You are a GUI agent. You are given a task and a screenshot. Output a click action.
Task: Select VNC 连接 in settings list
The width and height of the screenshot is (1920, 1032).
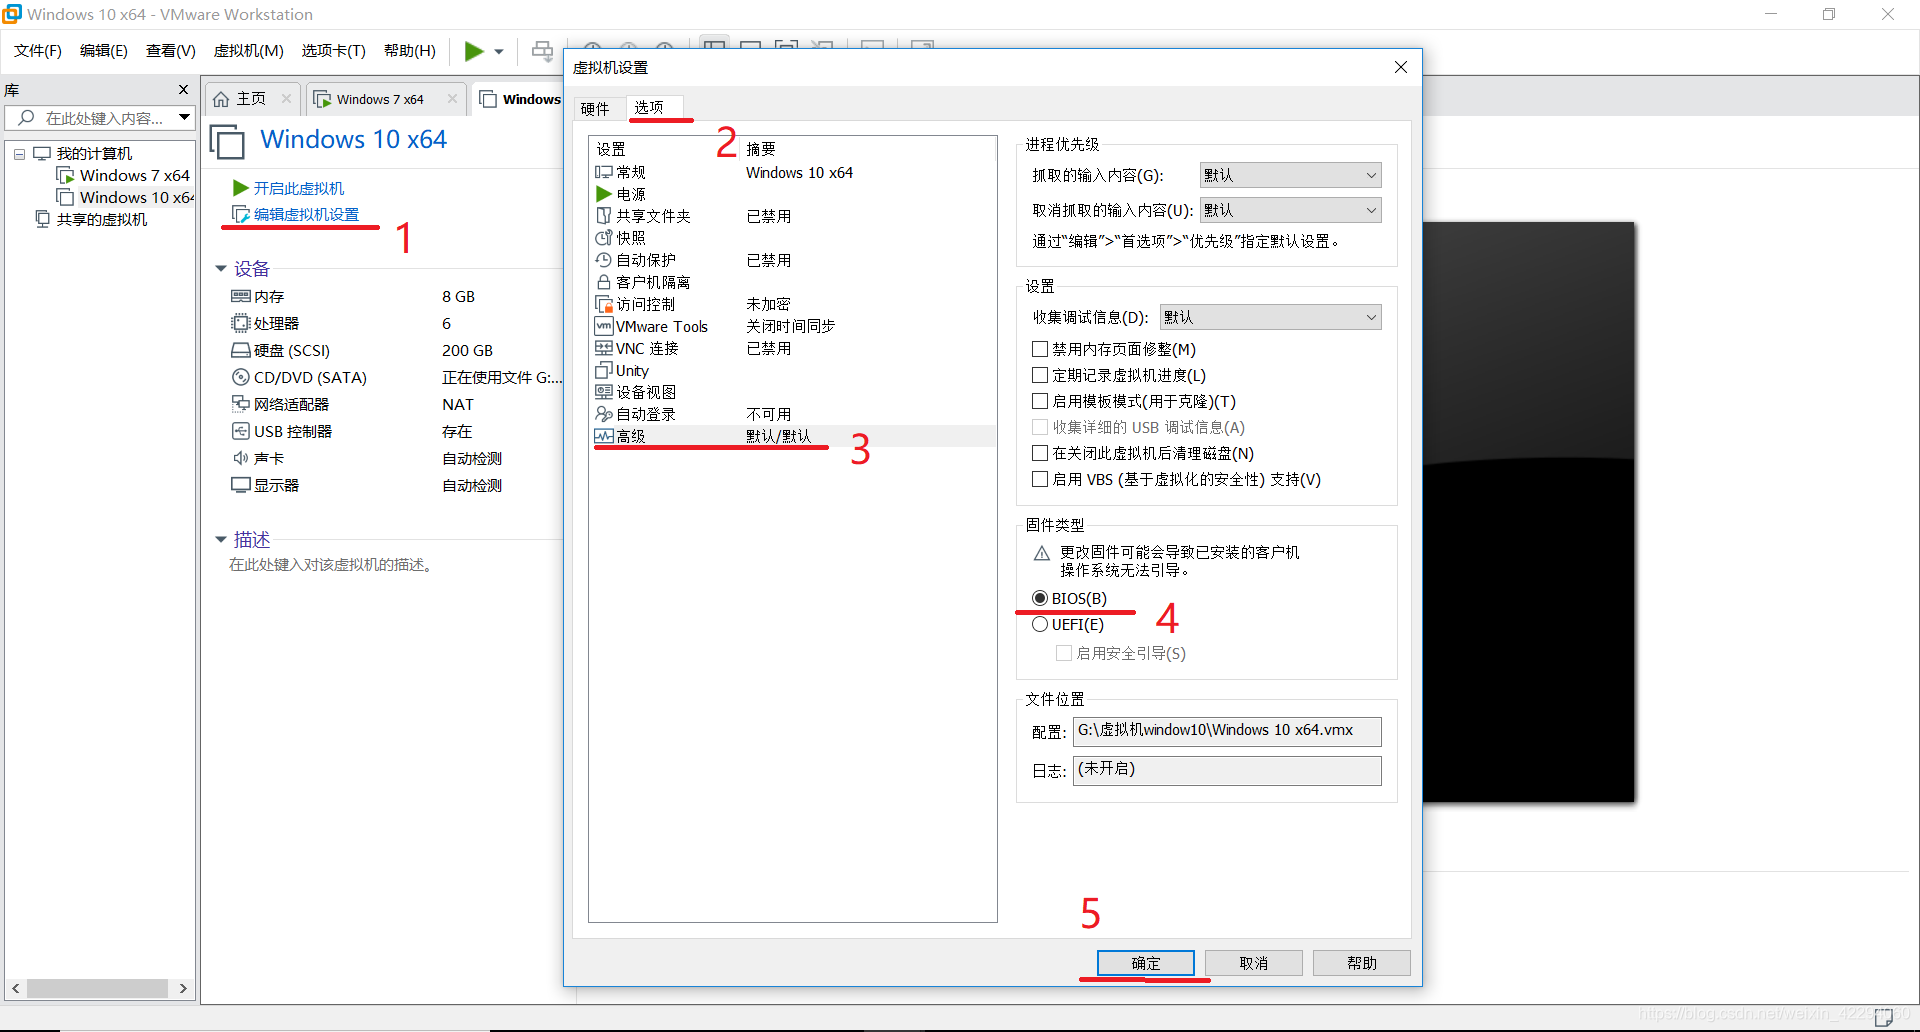click(793, 348)
